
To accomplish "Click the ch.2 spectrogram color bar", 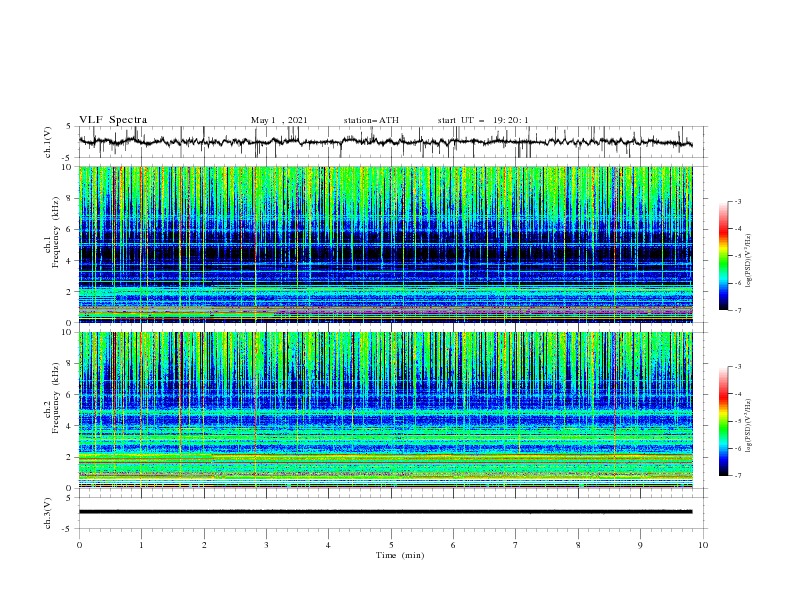I will 723,421.
